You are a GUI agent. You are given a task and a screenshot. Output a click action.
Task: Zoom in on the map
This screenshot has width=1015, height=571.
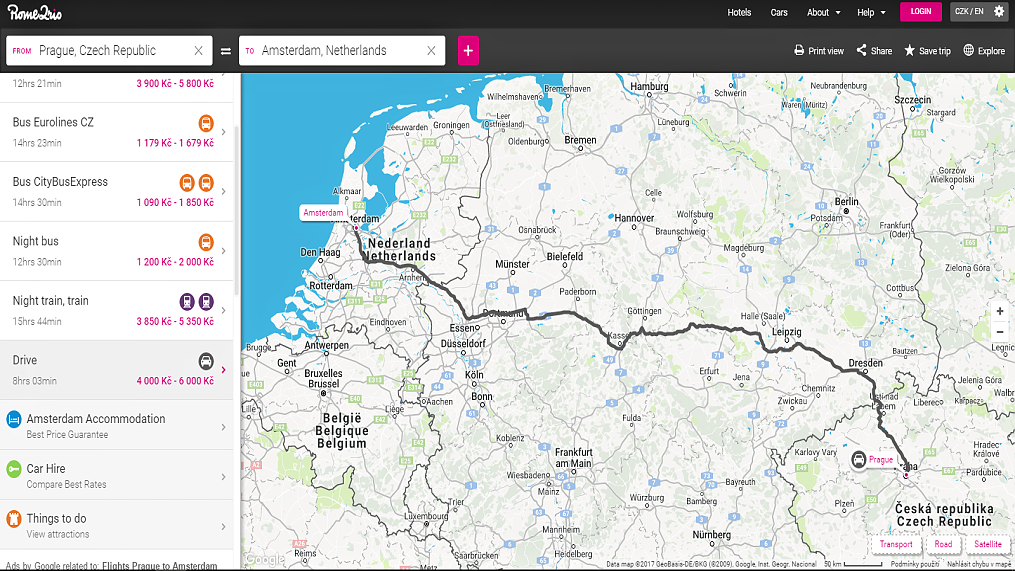pyautogui.click(x=1000, y=311)
